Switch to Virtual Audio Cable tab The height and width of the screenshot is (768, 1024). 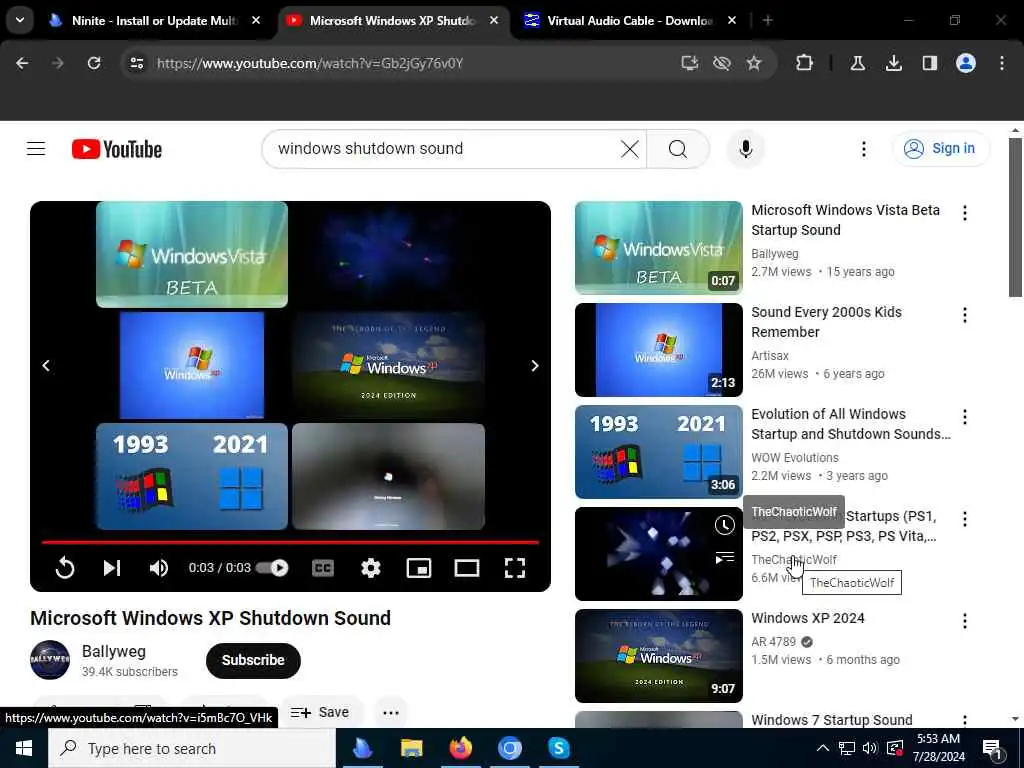[632, 21]
